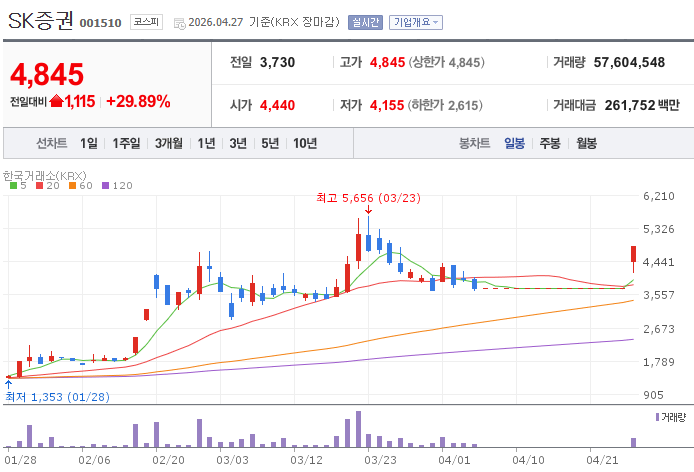This screenshot has width=694, height=472.
Task: Click the stock code 001510
Action: [100, 23]
